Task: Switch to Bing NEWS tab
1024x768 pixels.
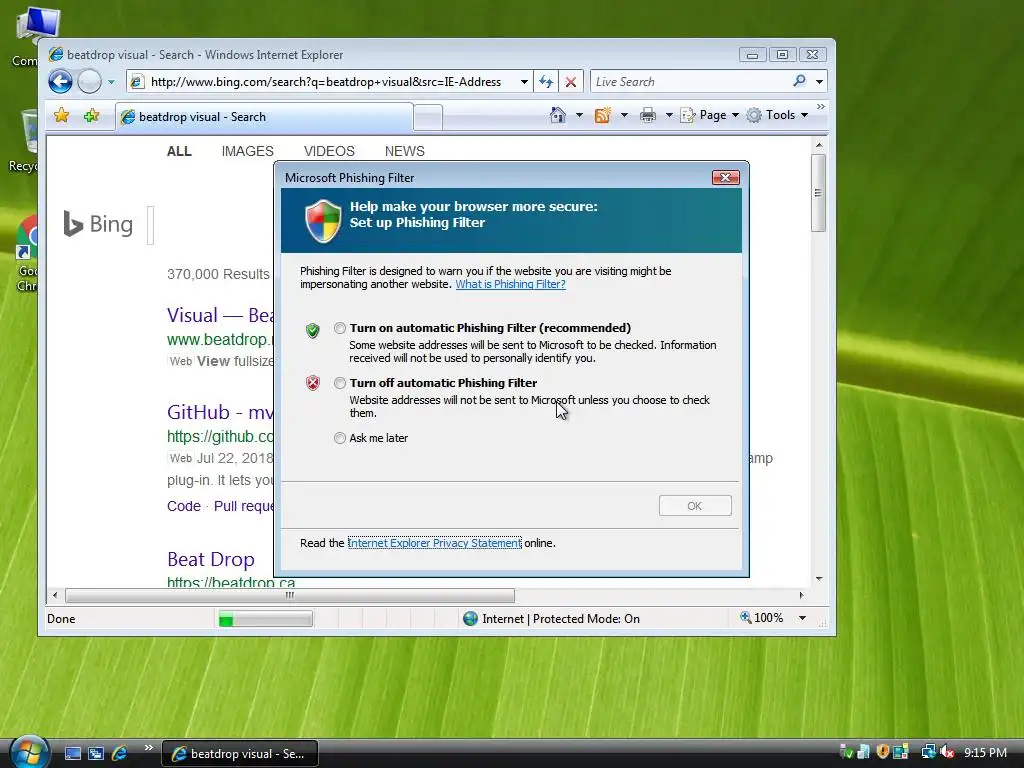Action: 404,152
